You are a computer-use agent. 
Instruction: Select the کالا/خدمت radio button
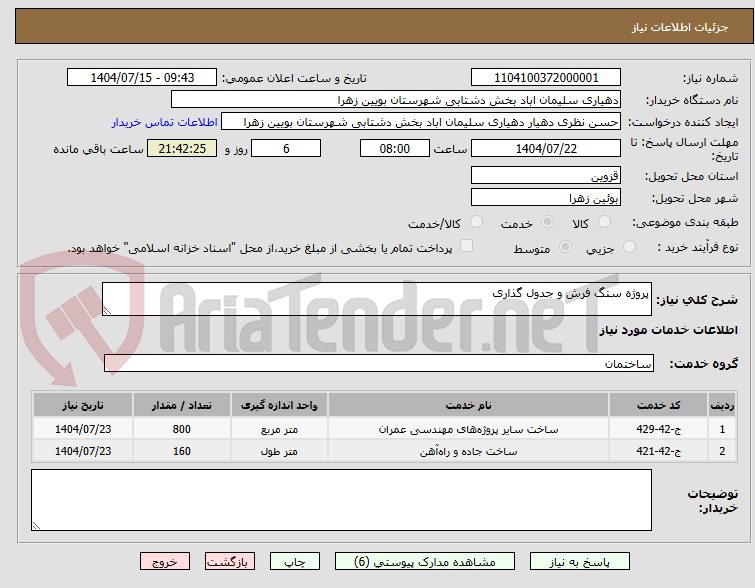(476, 222)
